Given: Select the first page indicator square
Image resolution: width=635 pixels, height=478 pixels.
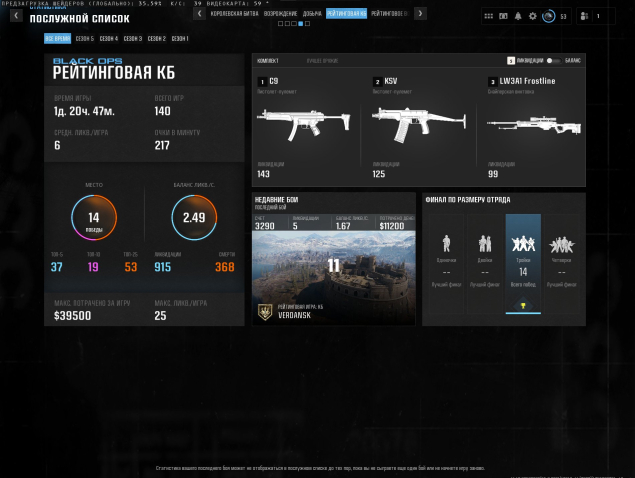Looking at the screenshot, I should pos(280,23).
